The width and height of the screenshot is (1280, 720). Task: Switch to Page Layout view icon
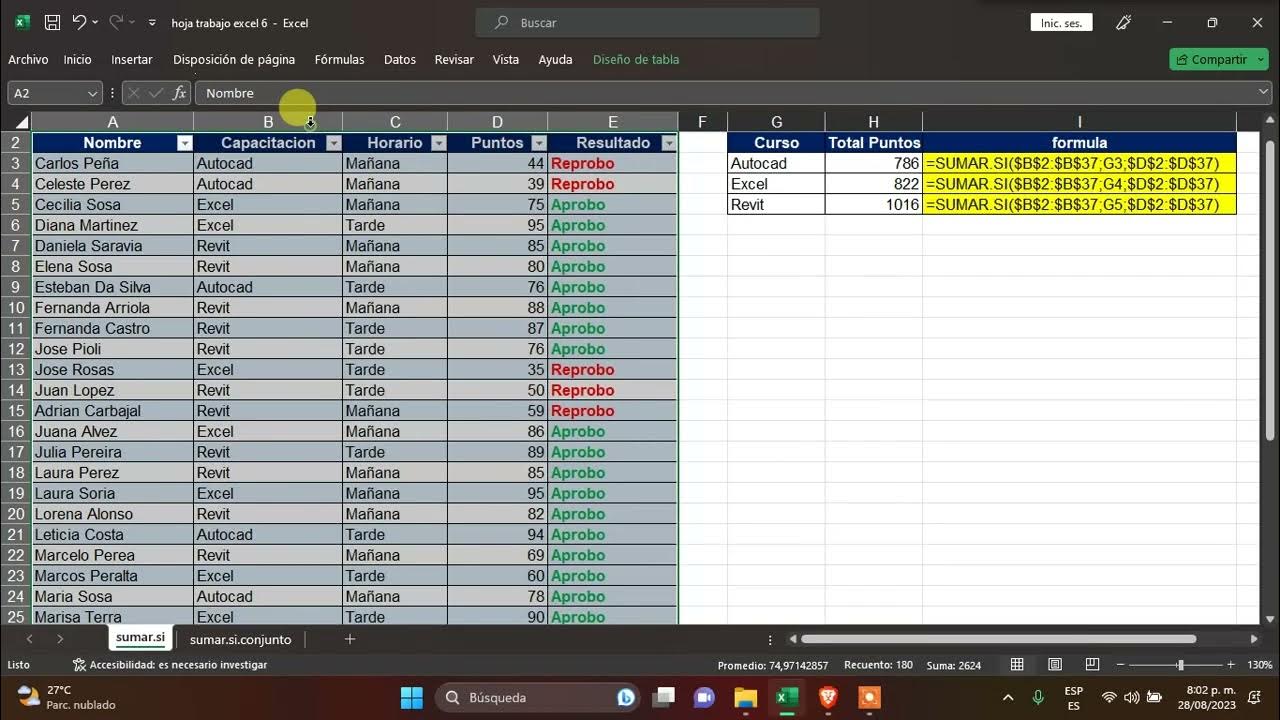pos(1054,665)
